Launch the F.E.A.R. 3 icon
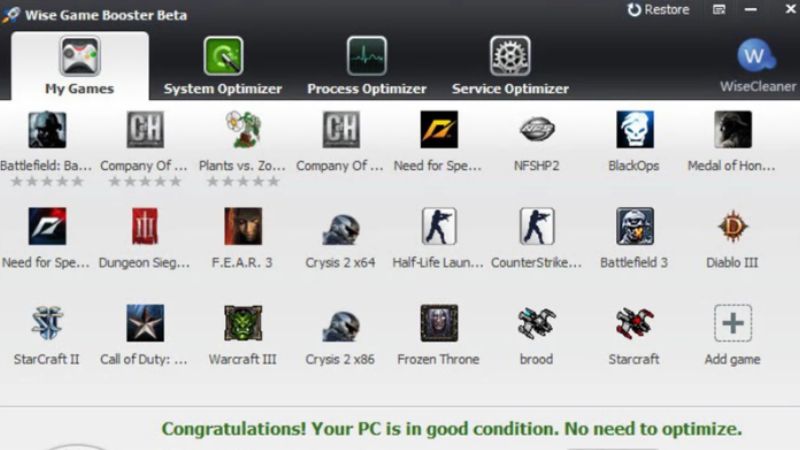The height and width of the screenshot is (450, 800). tap(243, 227)
